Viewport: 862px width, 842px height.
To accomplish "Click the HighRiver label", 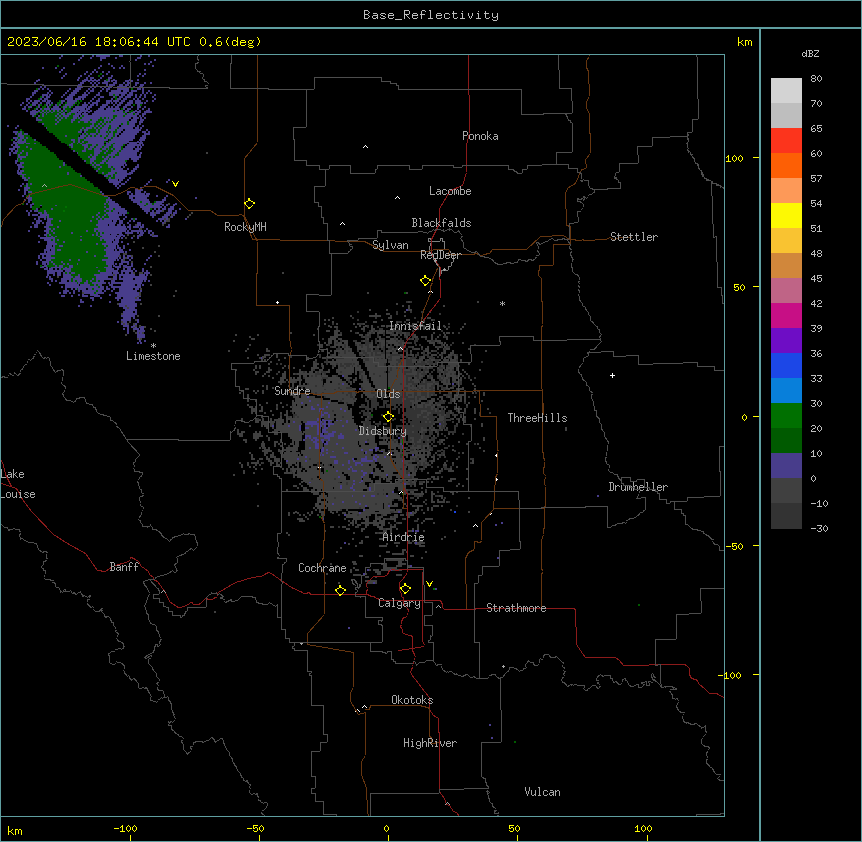I will (x=430, y=743).
